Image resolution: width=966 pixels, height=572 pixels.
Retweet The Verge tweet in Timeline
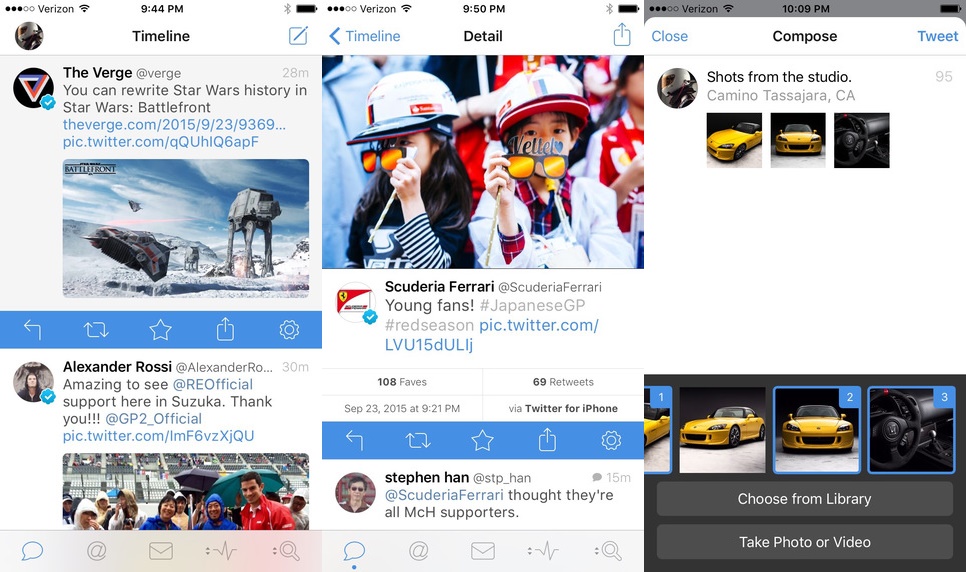(x=96, y=330)
